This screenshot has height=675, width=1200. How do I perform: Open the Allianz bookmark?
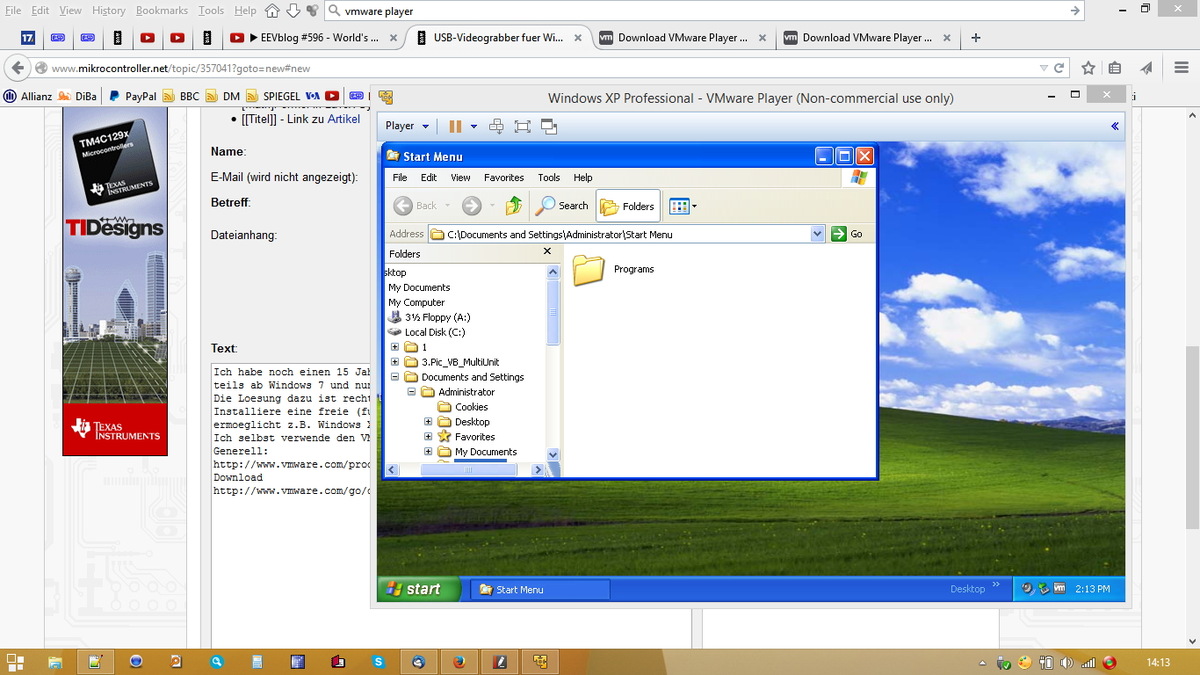coord(28,96)
